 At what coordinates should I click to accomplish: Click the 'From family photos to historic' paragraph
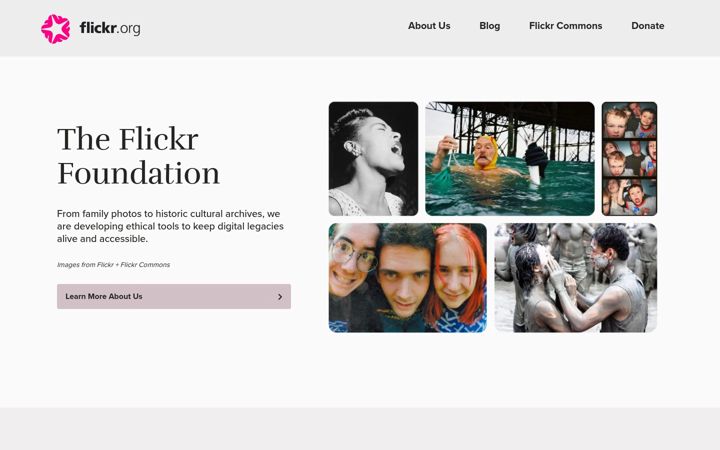pyautogui.click(x=170, y=226)
